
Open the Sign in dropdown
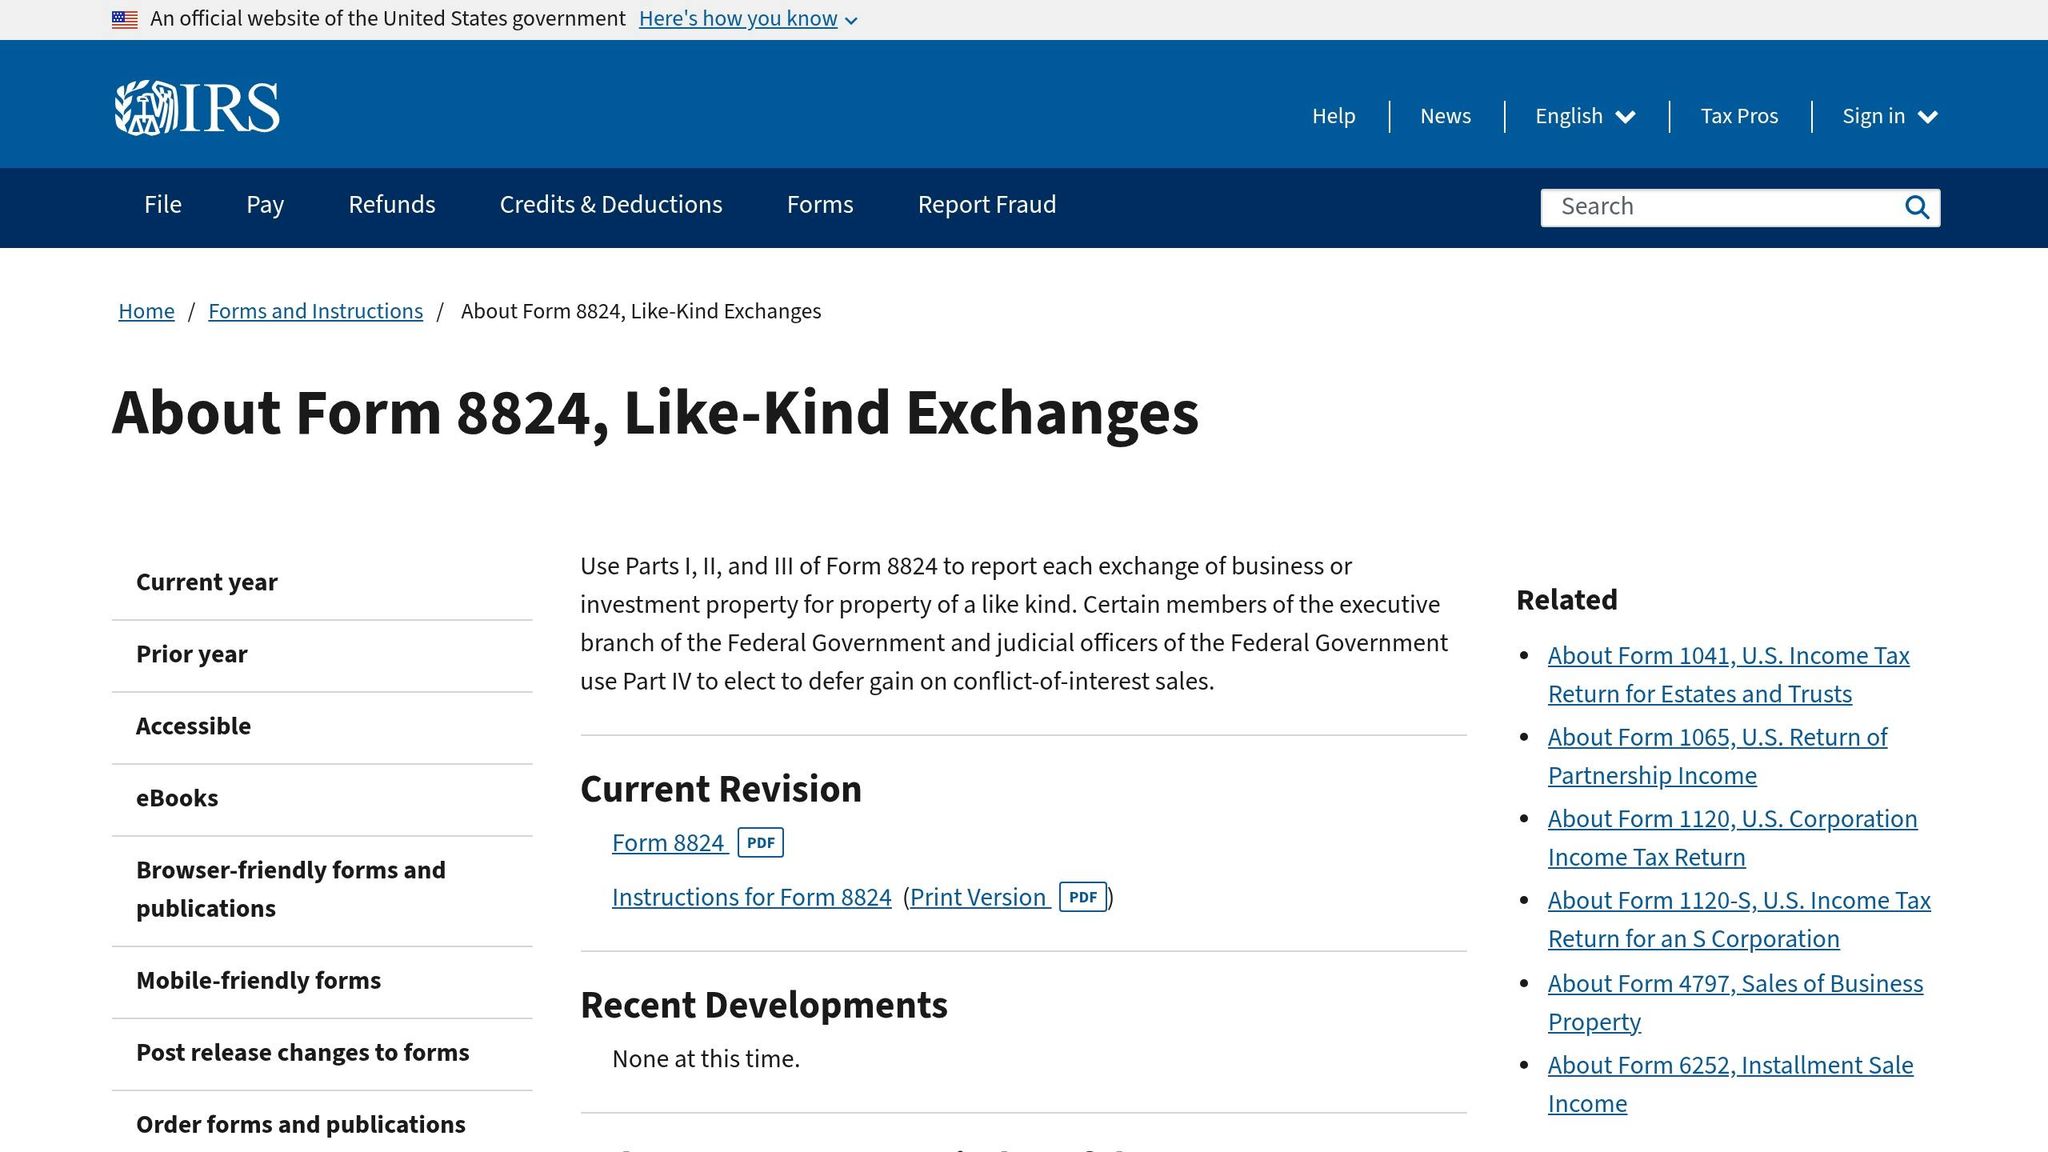[1890, 116]
